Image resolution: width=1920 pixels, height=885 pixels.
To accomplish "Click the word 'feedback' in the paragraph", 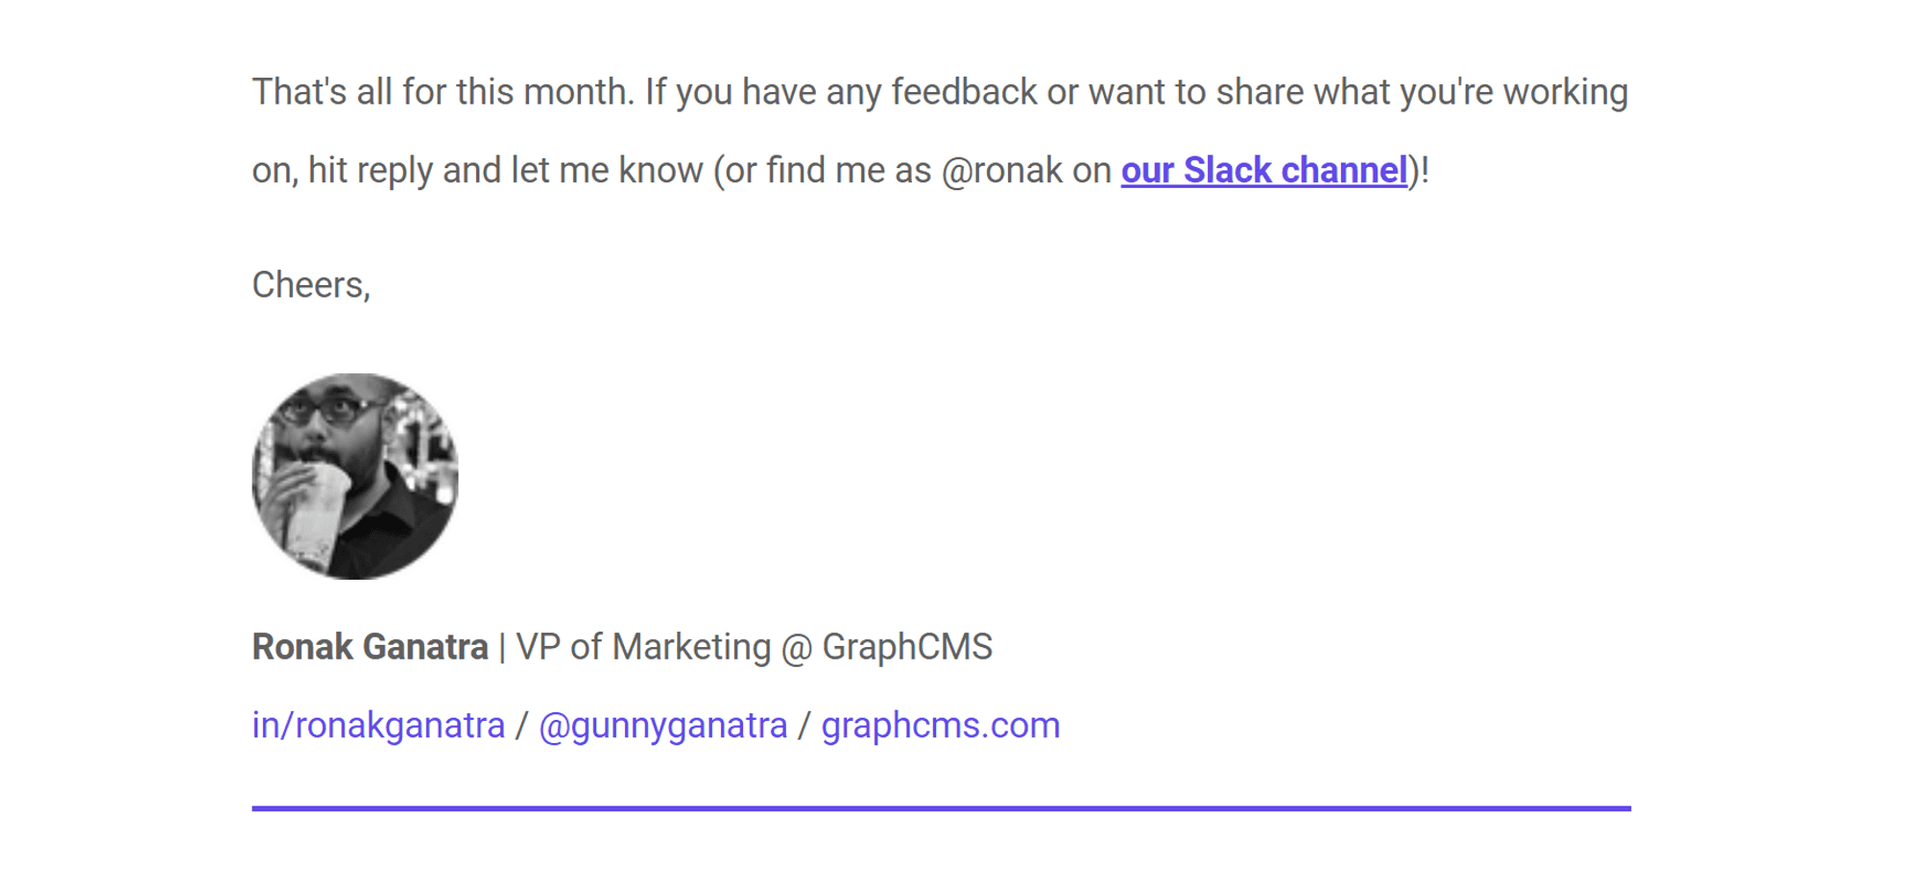I will point(964,92).
